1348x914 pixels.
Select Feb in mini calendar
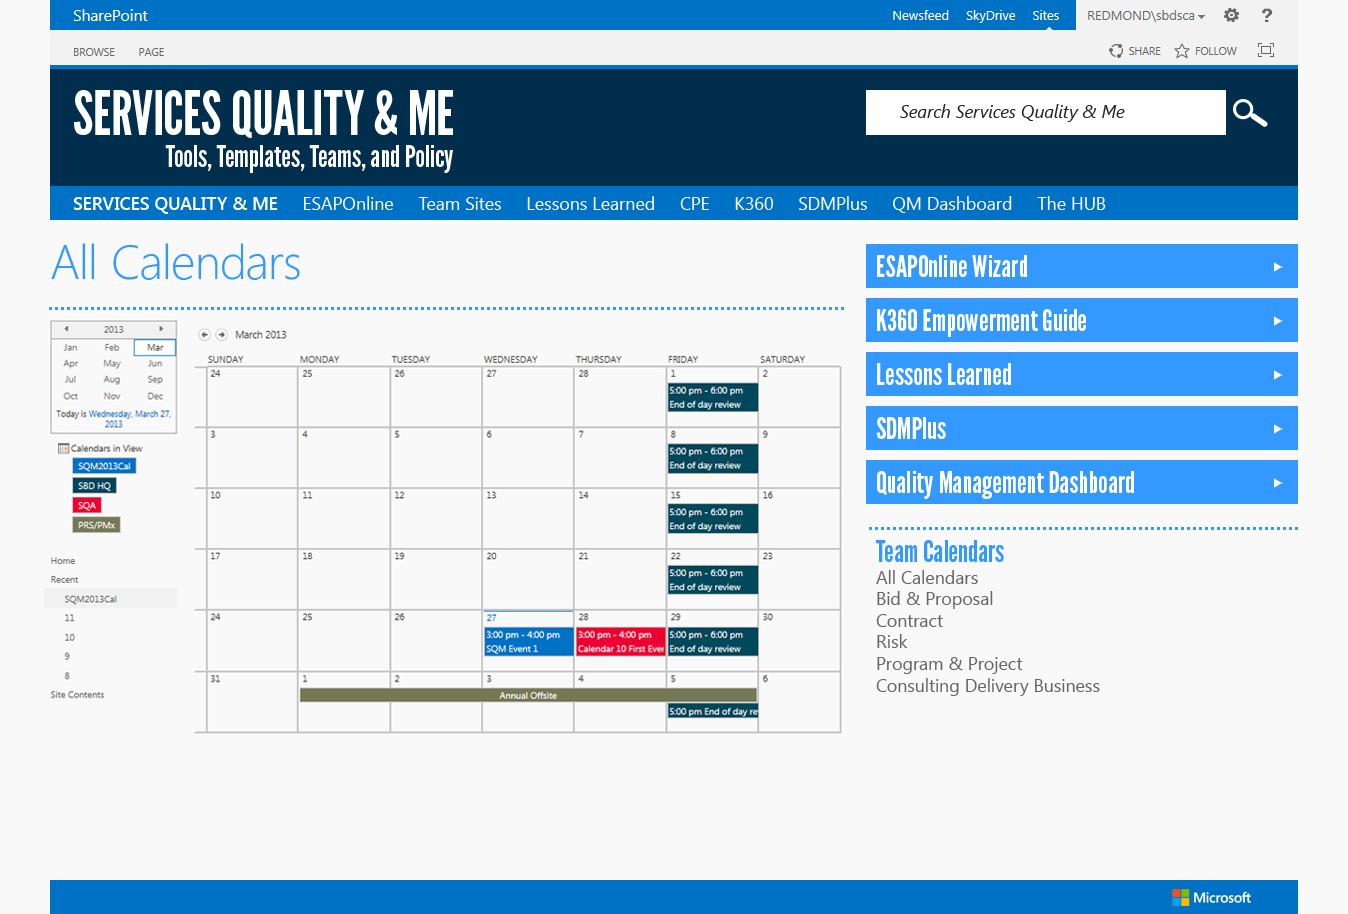coord(112,348)
